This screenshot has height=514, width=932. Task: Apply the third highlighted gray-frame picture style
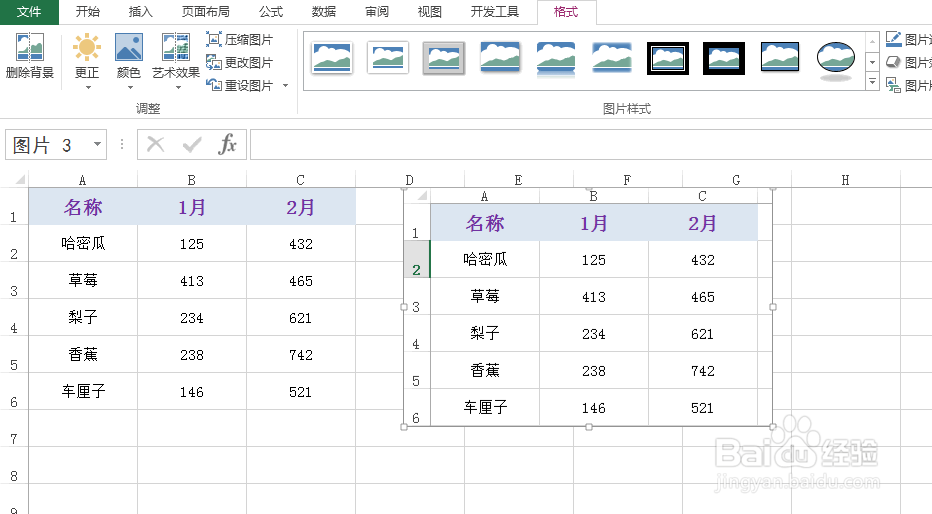[443, 58]
